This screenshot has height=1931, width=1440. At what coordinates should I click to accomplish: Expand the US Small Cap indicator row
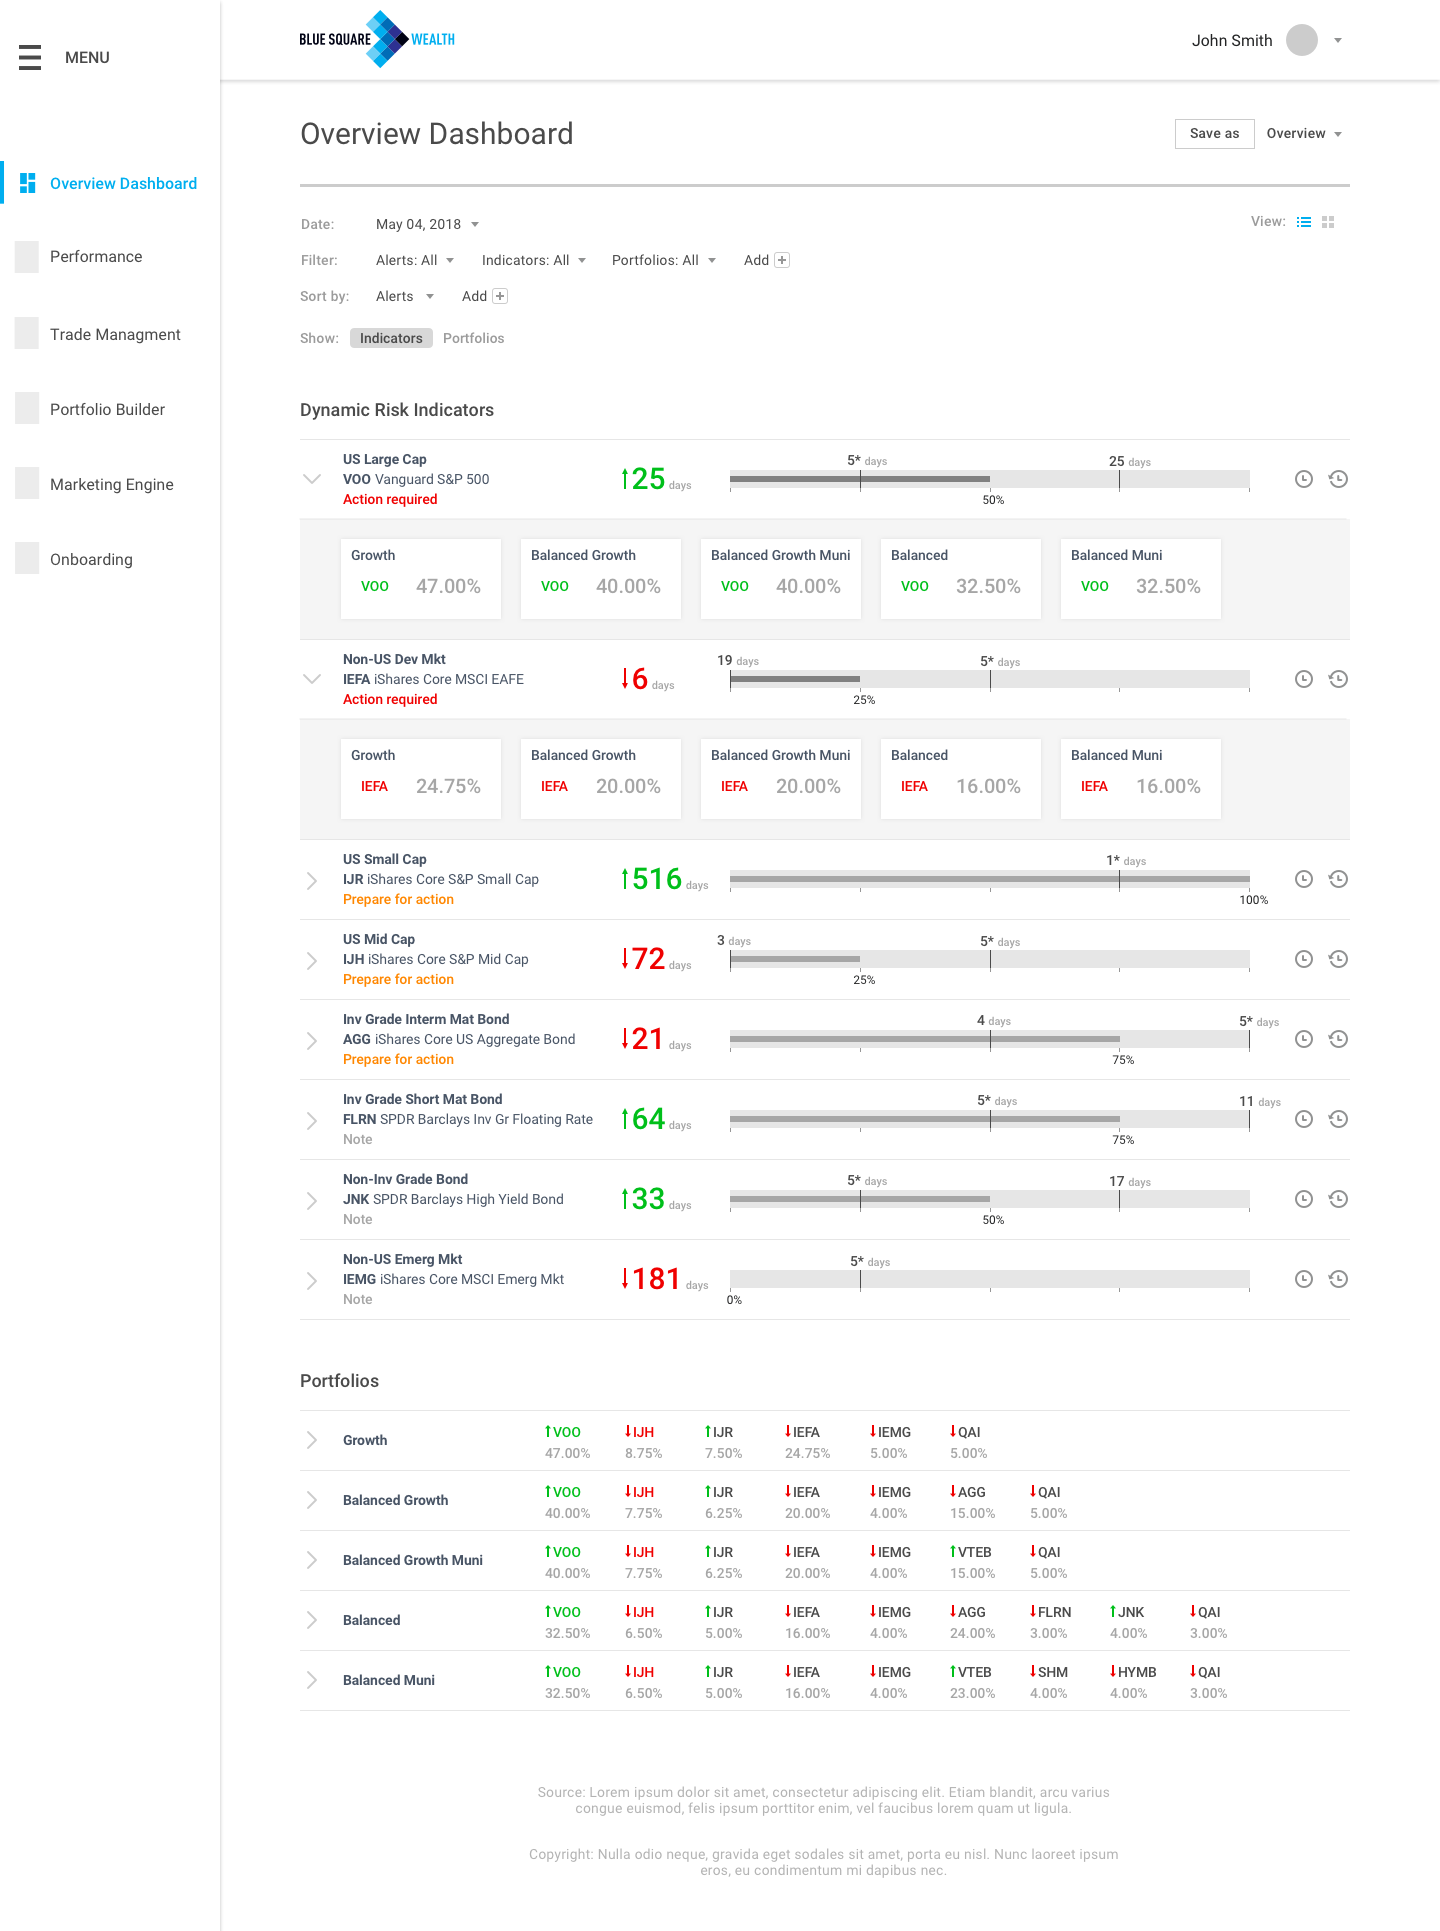pos(312,880)
